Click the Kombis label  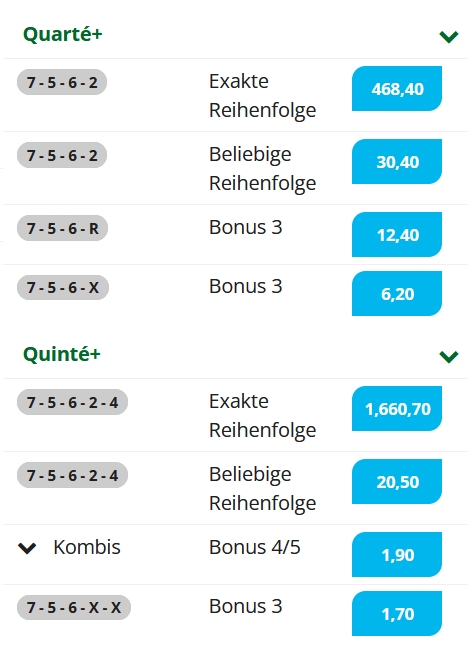pyautogui.click(x=87, y=547)
